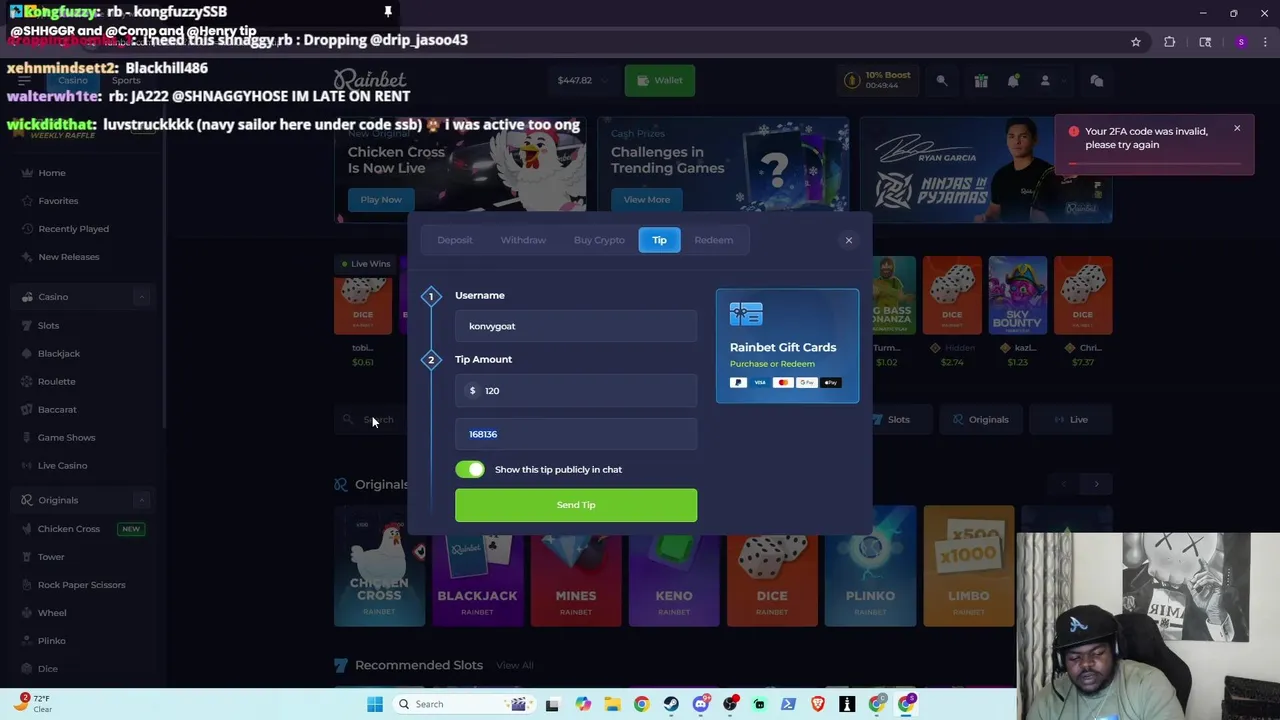This screenshot has height=720, width=1280.
Task: Close the wallet tip dialog
Action: pyautogui.click(x=849, y=240)
